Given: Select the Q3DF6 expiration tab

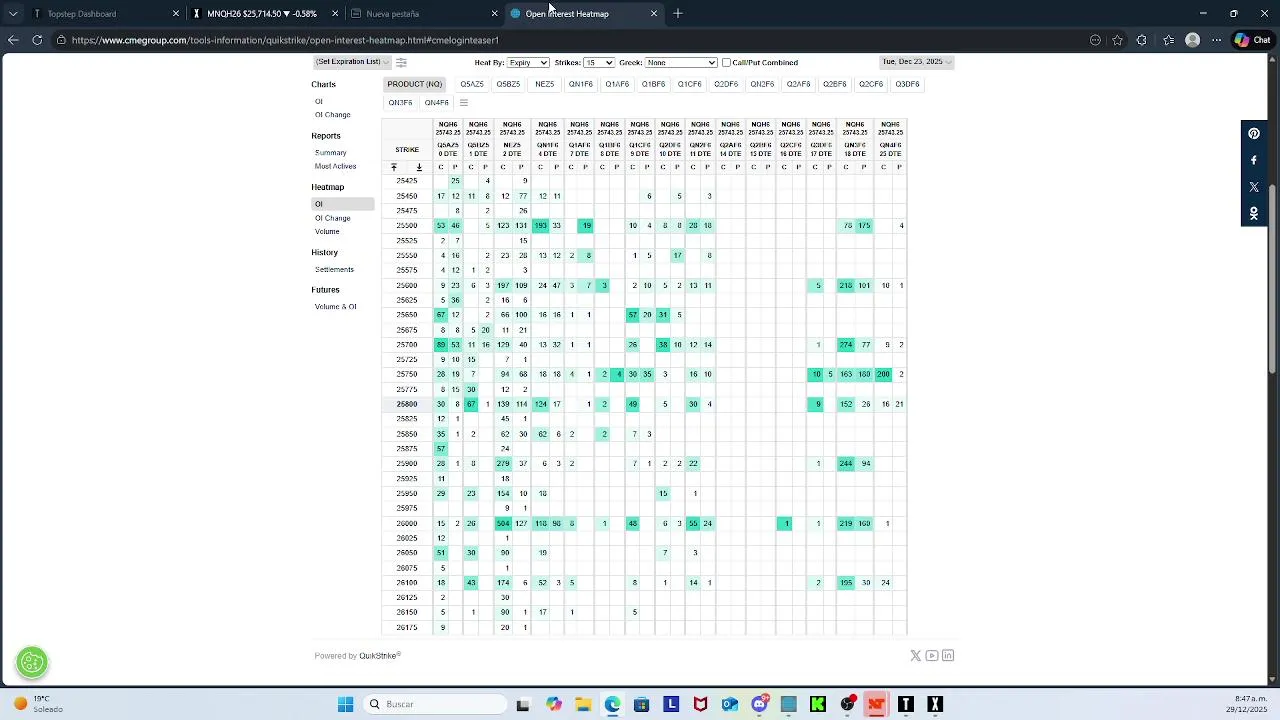Looking at the screenshot, I should tap(907, 84).
